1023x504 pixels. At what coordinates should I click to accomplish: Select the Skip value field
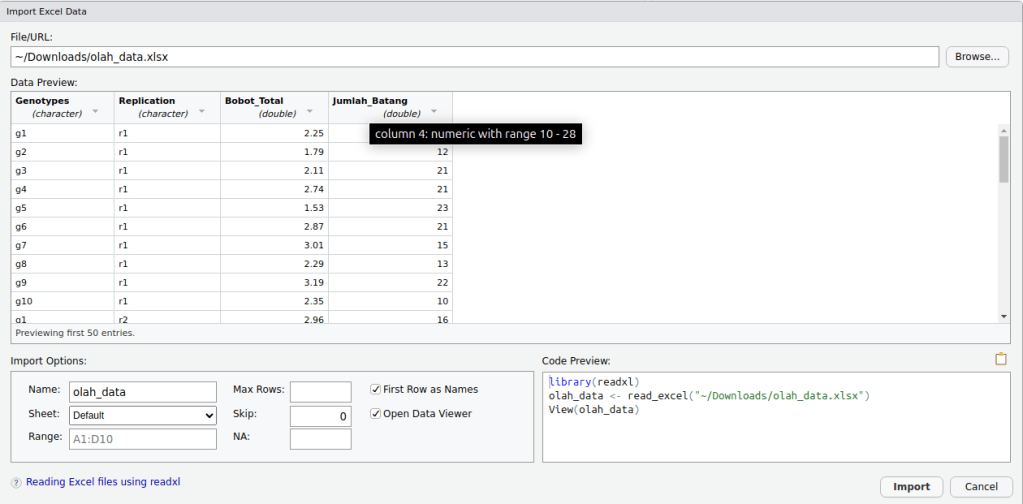[320, 416]
